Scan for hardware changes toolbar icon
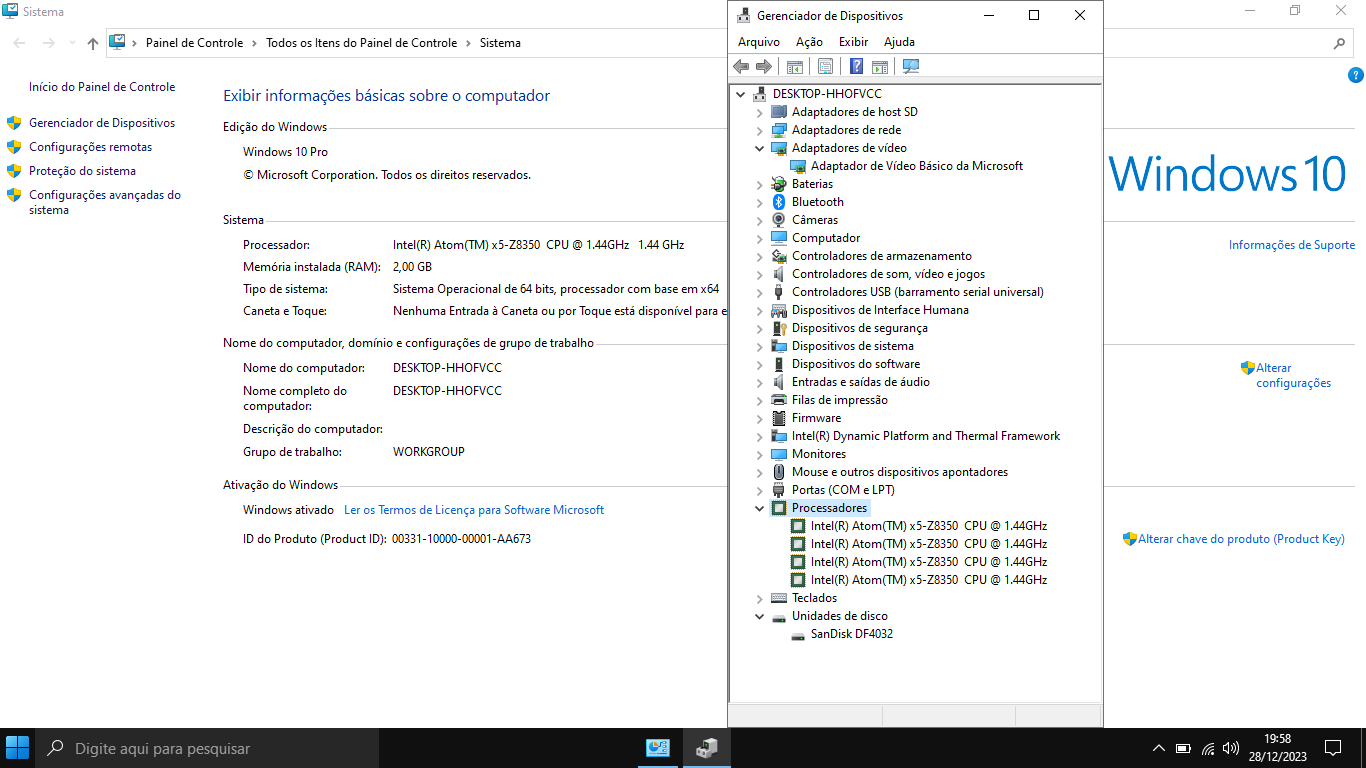 click(x=911, y=66)
